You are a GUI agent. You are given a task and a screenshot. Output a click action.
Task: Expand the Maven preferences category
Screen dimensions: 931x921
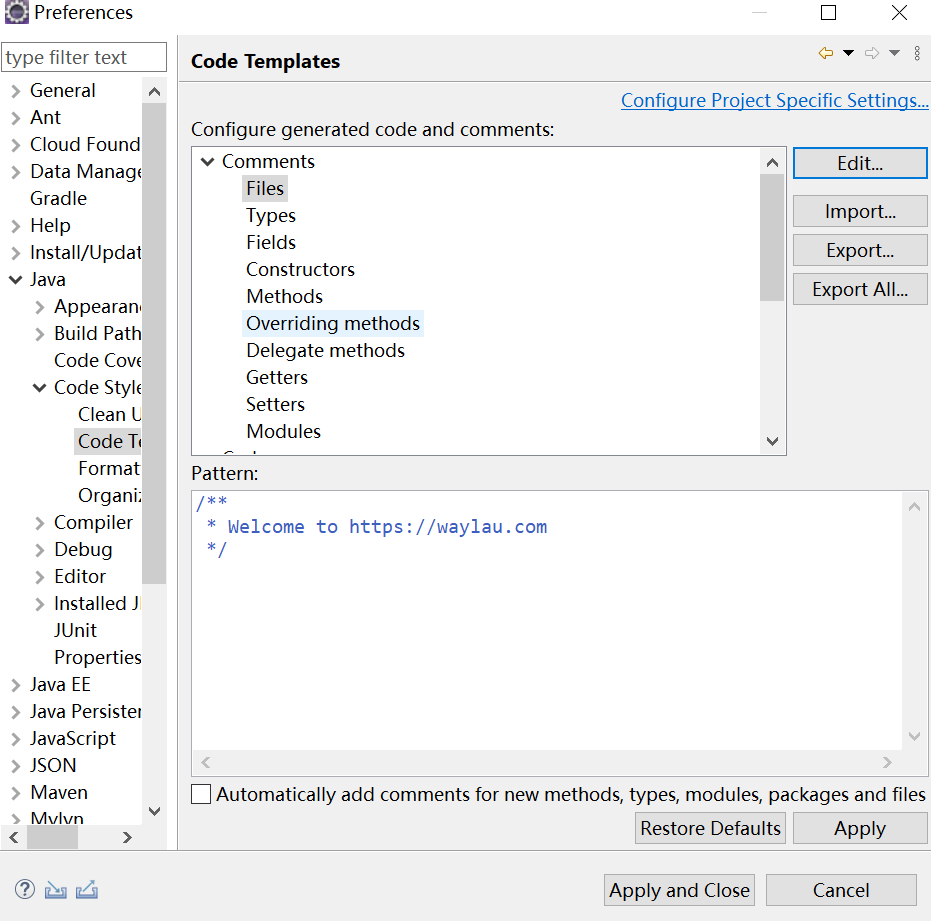click(x=15, y=792)
